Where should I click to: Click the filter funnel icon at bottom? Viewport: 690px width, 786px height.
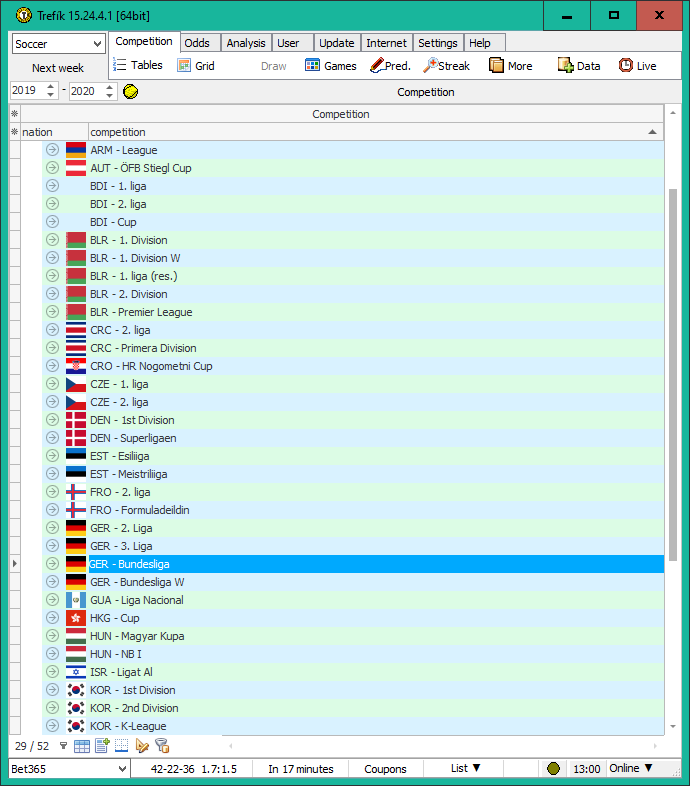(x=63, y=746)
